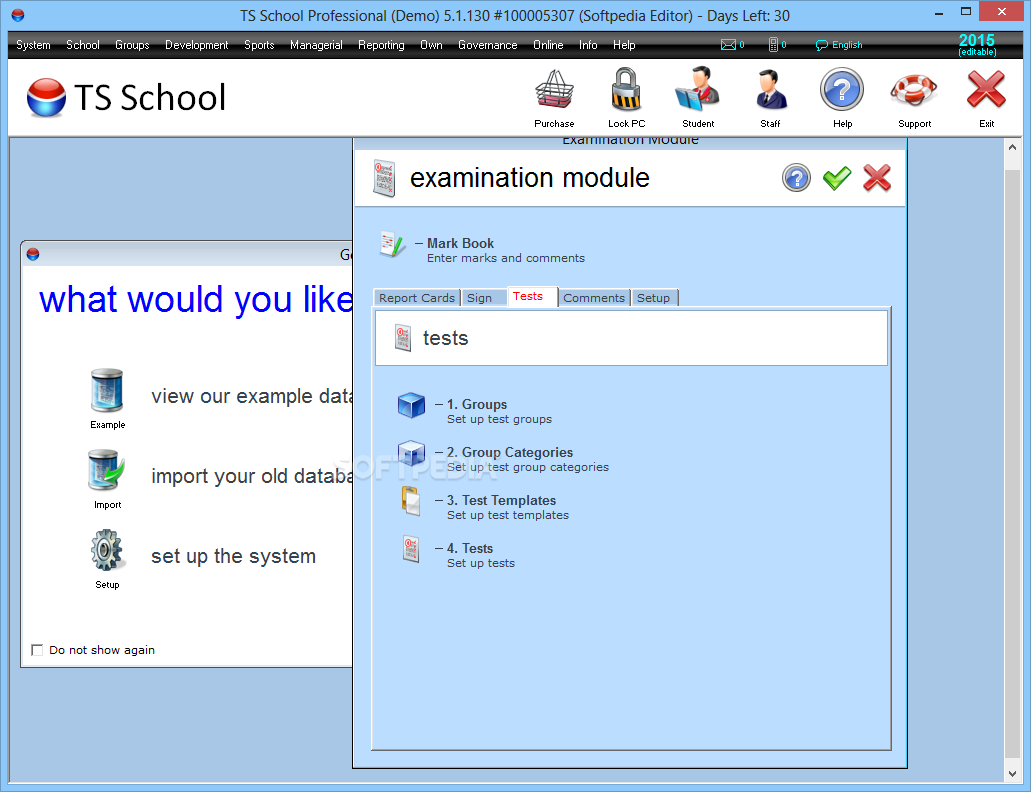Screen dimensions: 1031x792
Task: Click the blue cube Groups icon
Action: (412, 405)
